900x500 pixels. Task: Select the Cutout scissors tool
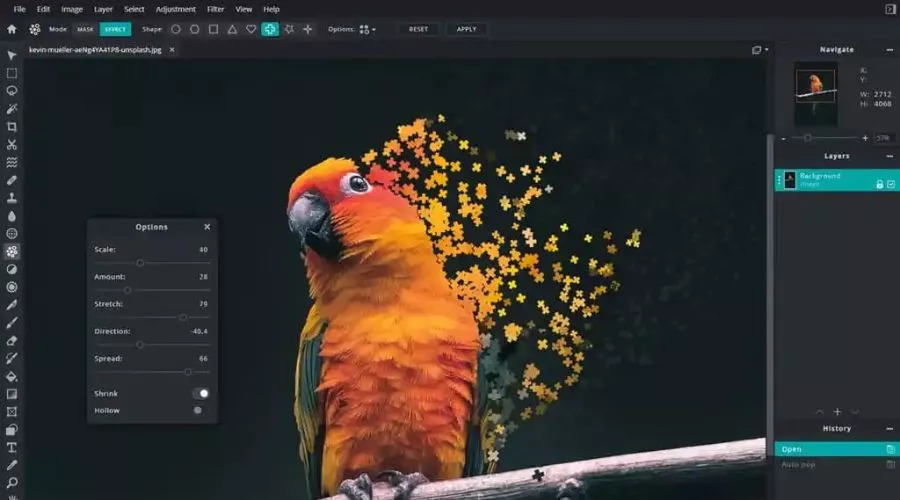point(11,144)
